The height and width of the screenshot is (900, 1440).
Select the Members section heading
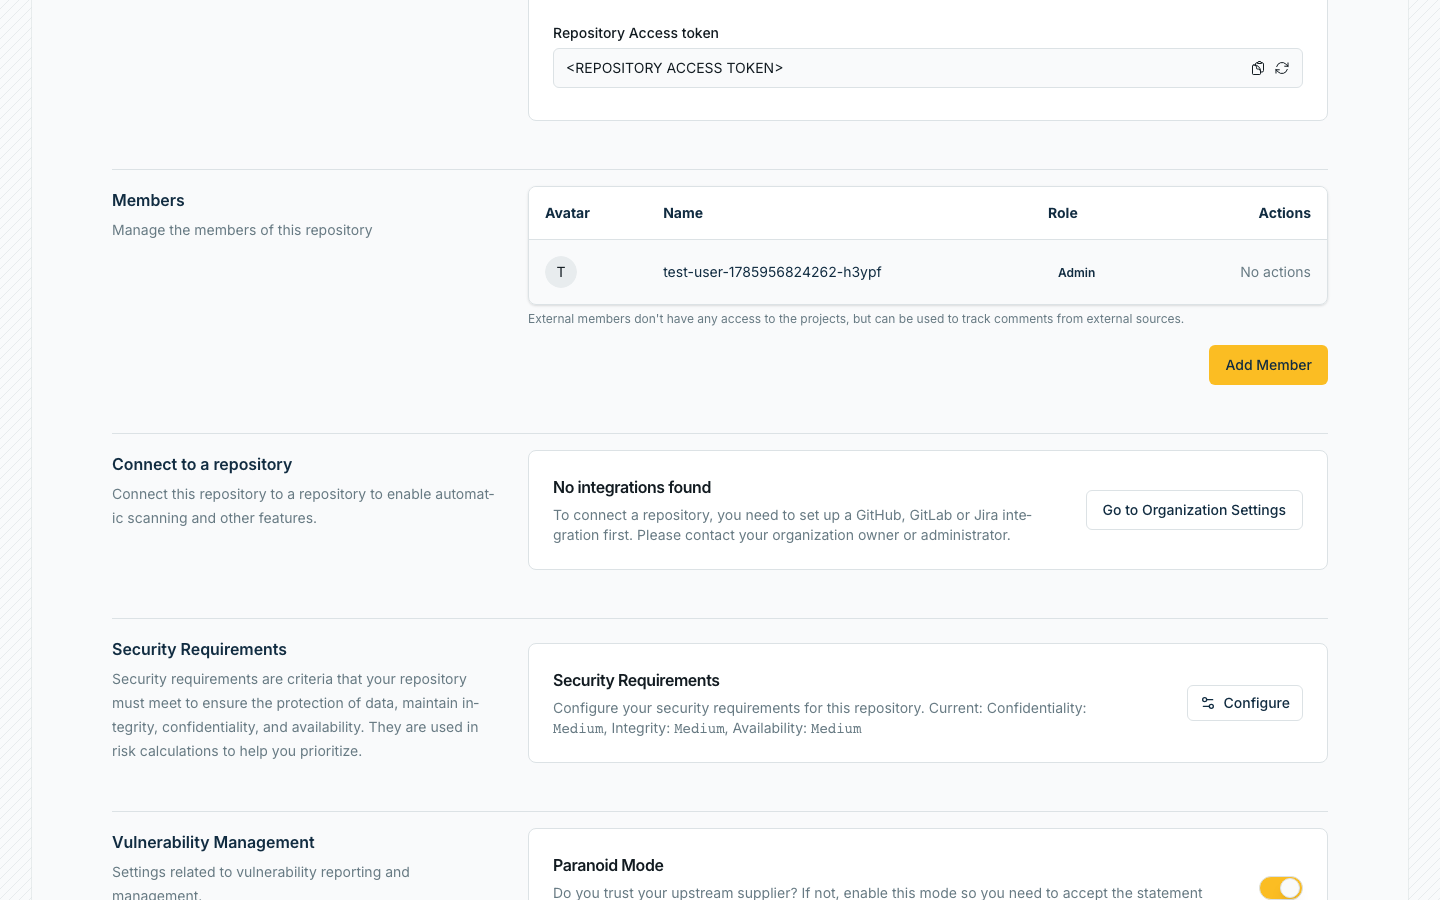[148, 200]
